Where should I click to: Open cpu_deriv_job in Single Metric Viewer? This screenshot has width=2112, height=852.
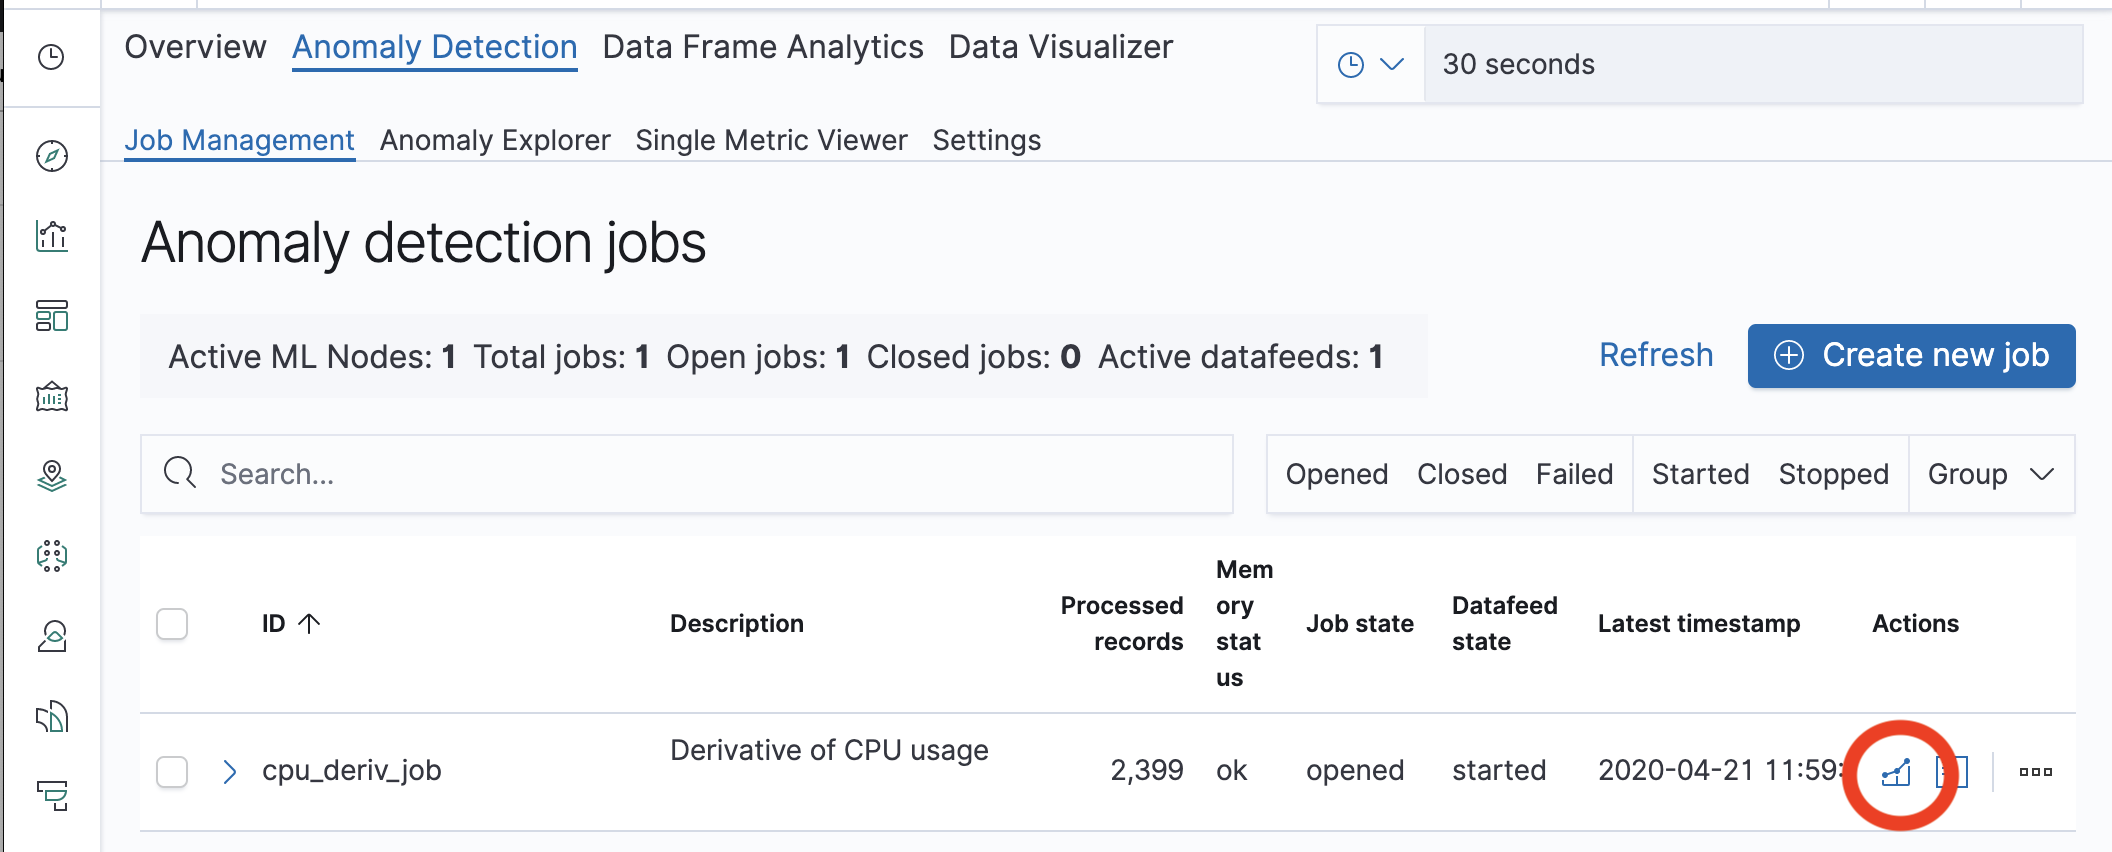1896,772
